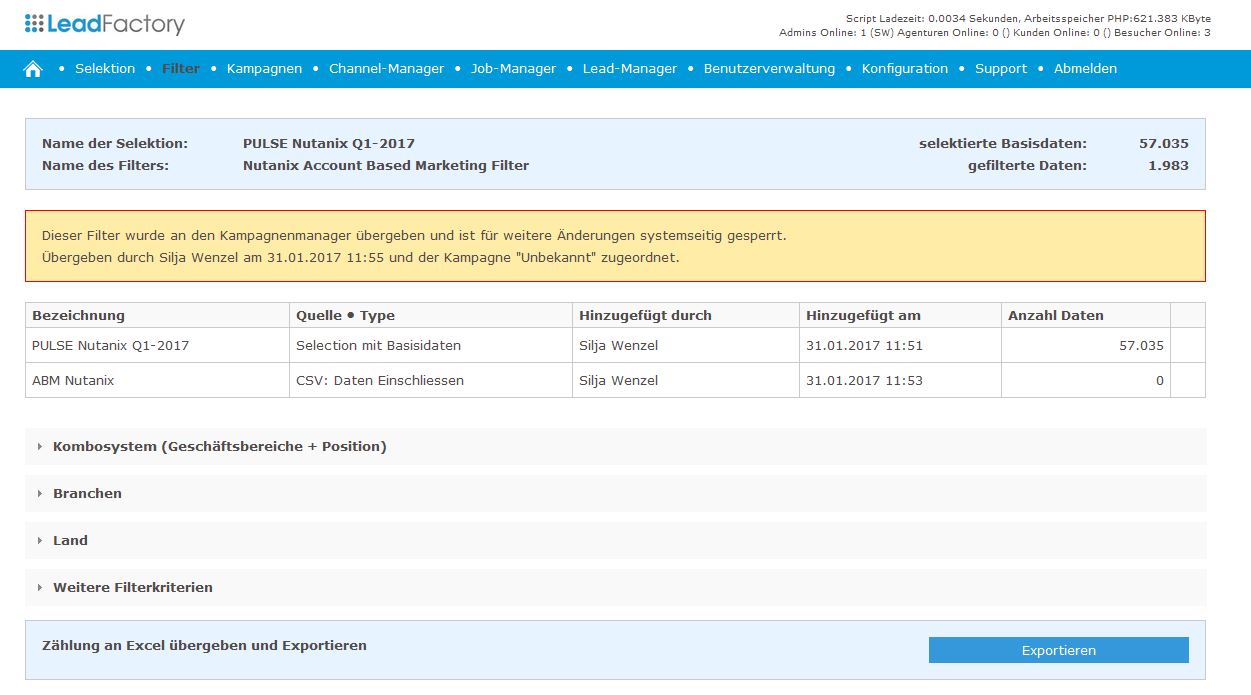The height and width of the screenshot is (695, 1251).
Task: Click the gefilterte Daten value 1.983
Action: coord(1168,166)
